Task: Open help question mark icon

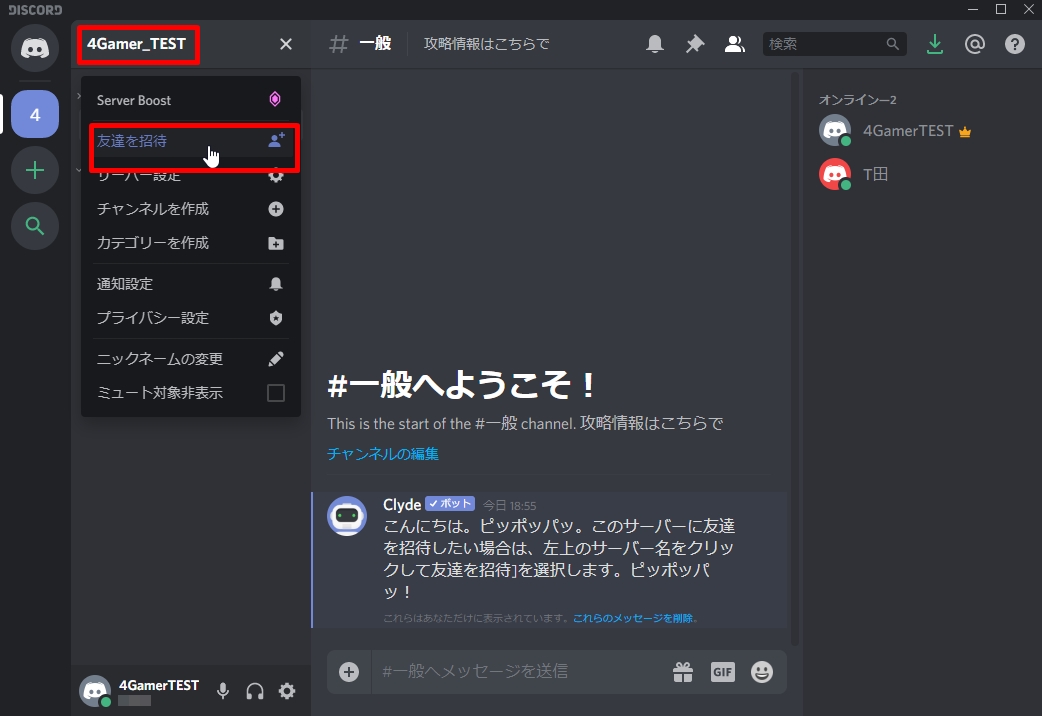Action: 1014,44
